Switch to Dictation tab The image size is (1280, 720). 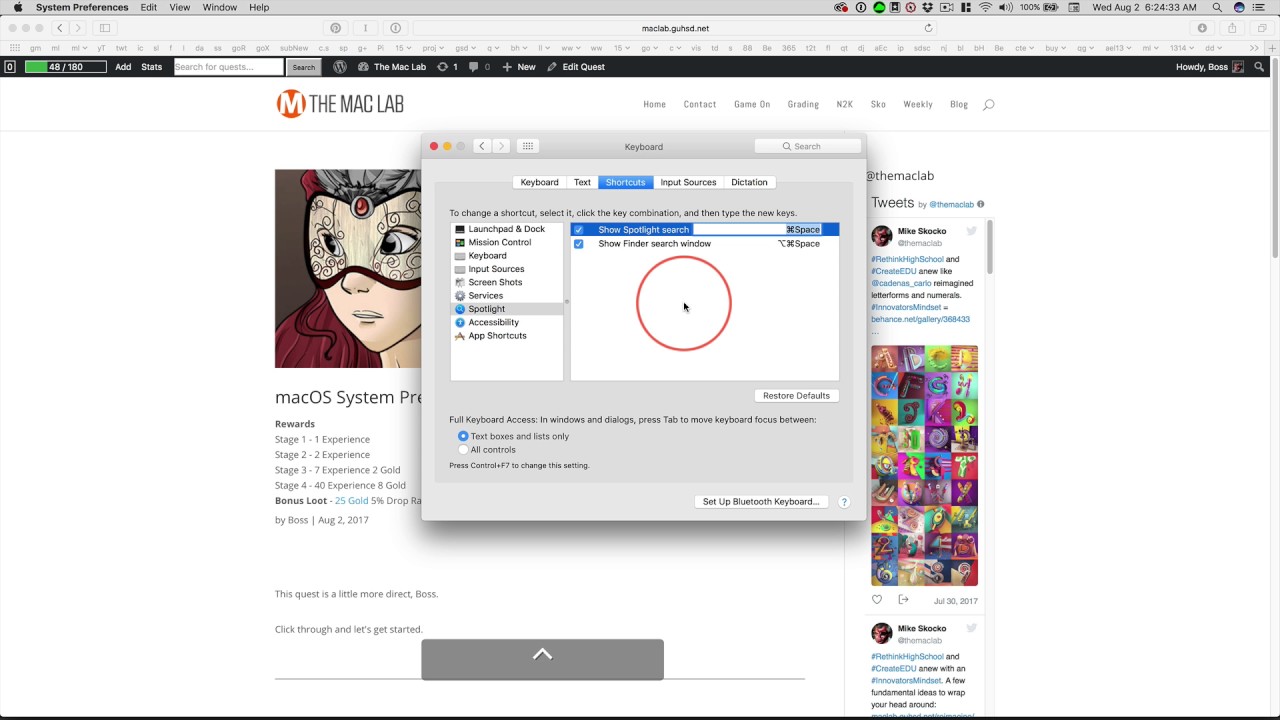pos(749,182)
